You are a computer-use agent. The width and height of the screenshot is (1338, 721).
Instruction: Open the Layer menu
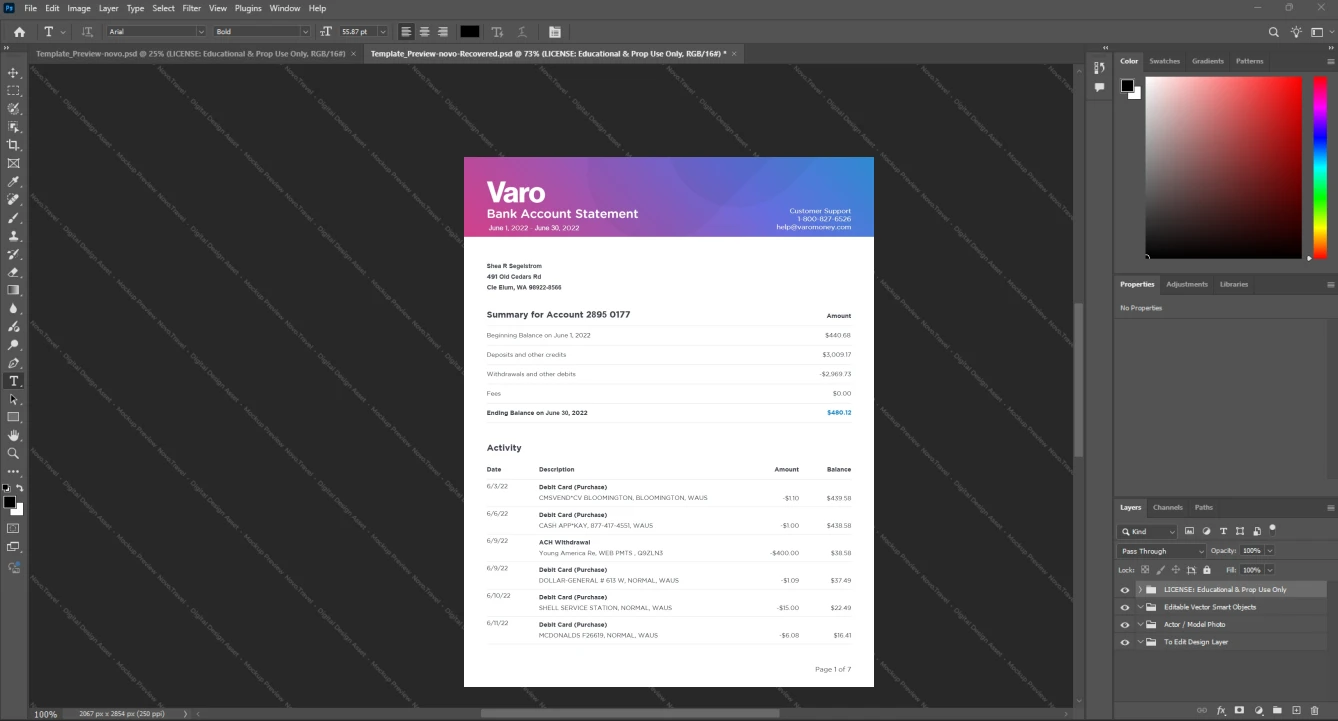pyautogui.click(x=108, y=8)
